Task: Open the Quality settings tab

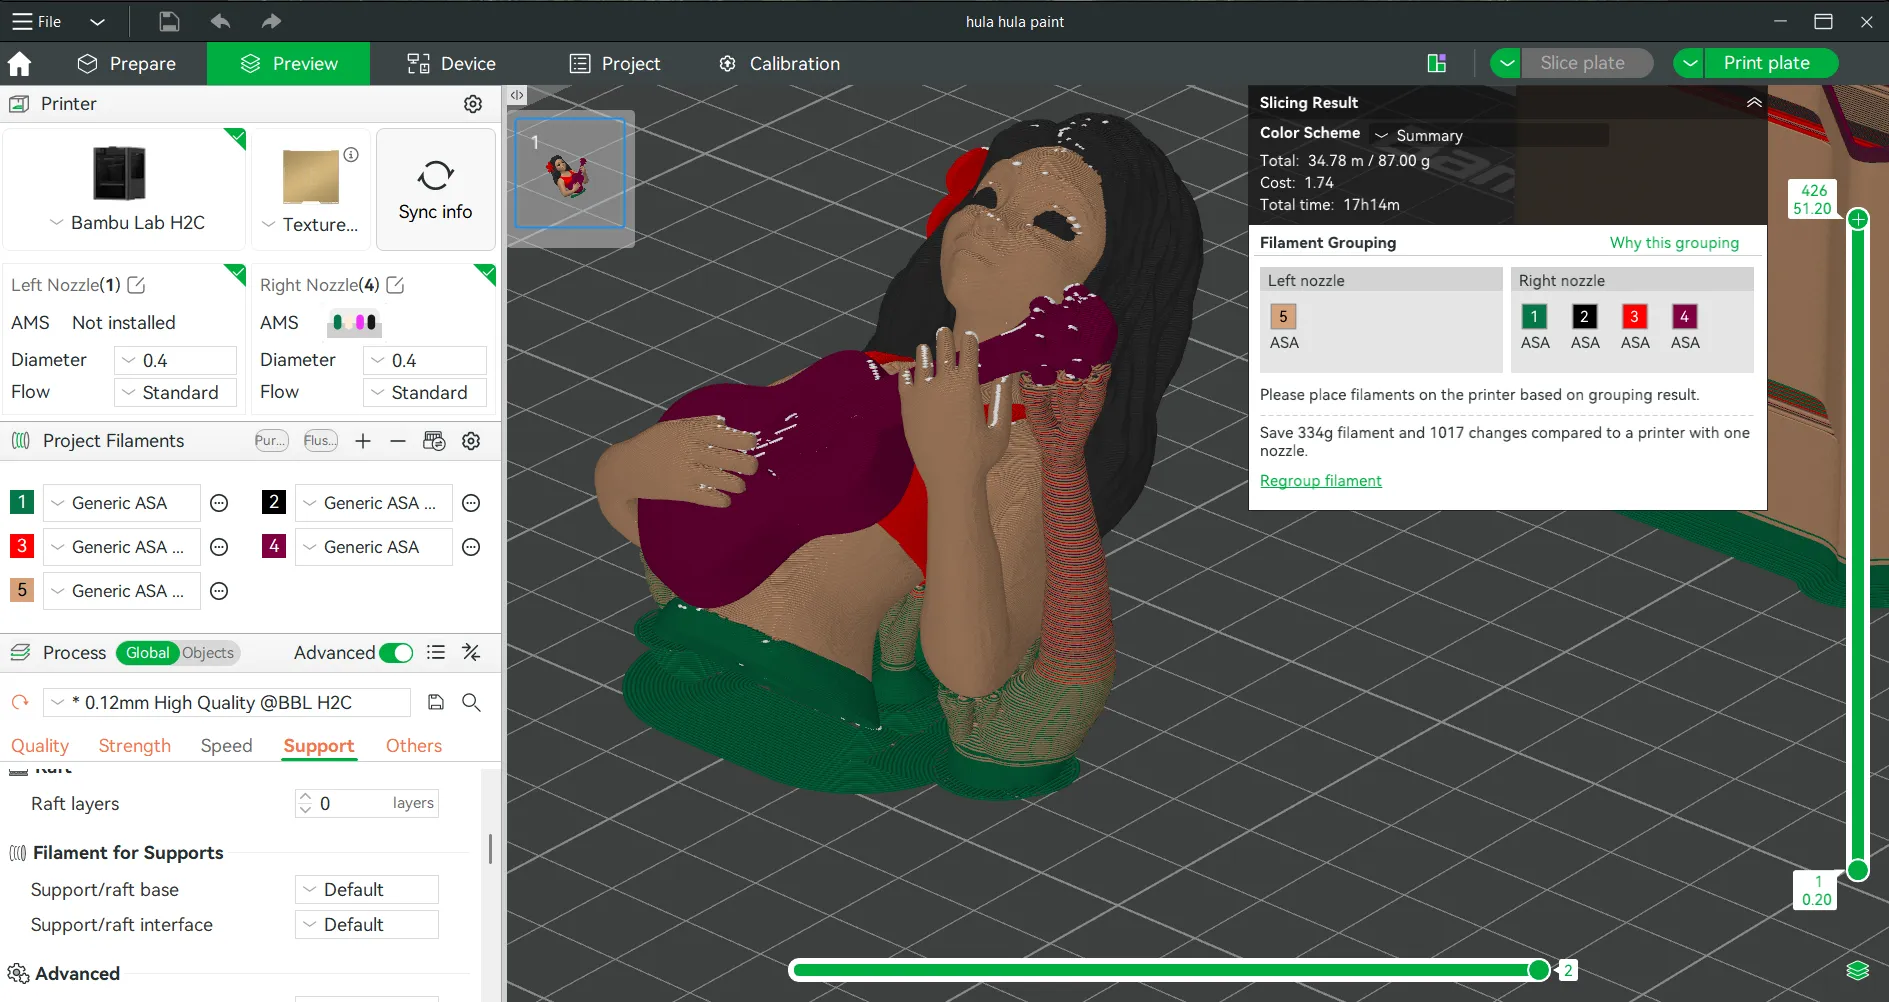Action: [x=40, y=746]
